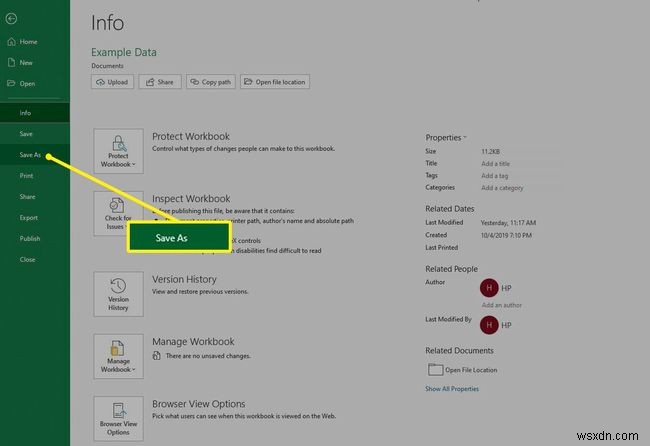Click Show All Properties link
The image size is (650, 446).
coord(452,389)
